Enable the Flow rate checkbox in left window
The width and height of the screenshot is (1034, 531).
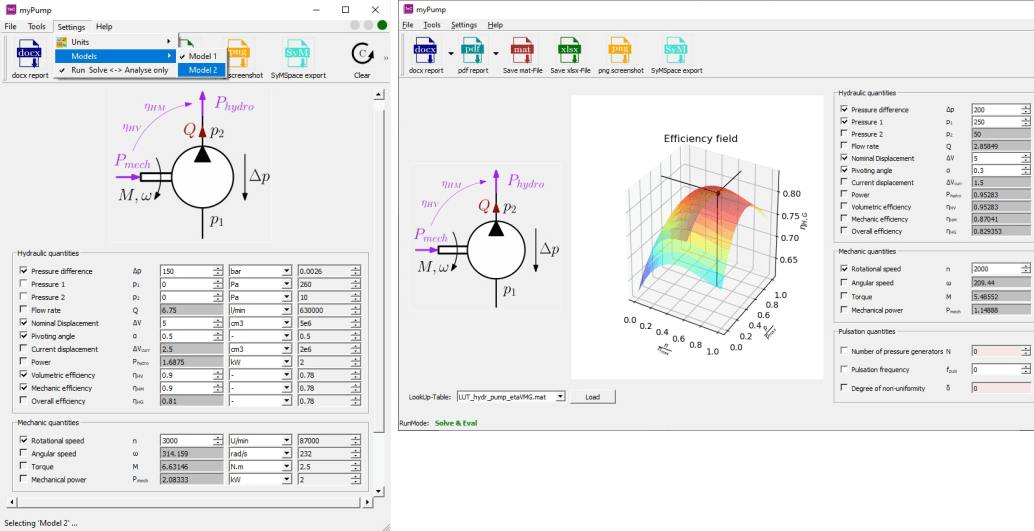(24, 310)
